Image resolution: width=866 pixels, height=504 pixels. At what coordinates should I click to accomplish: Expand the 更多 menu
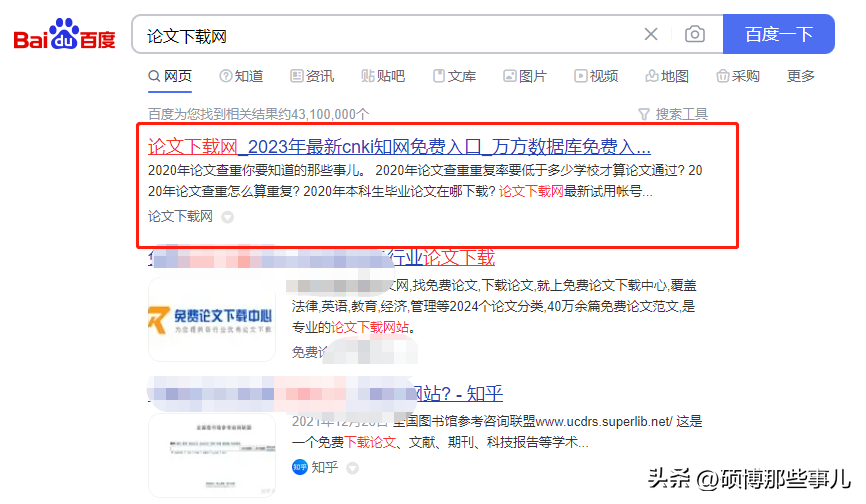(801, 76)
